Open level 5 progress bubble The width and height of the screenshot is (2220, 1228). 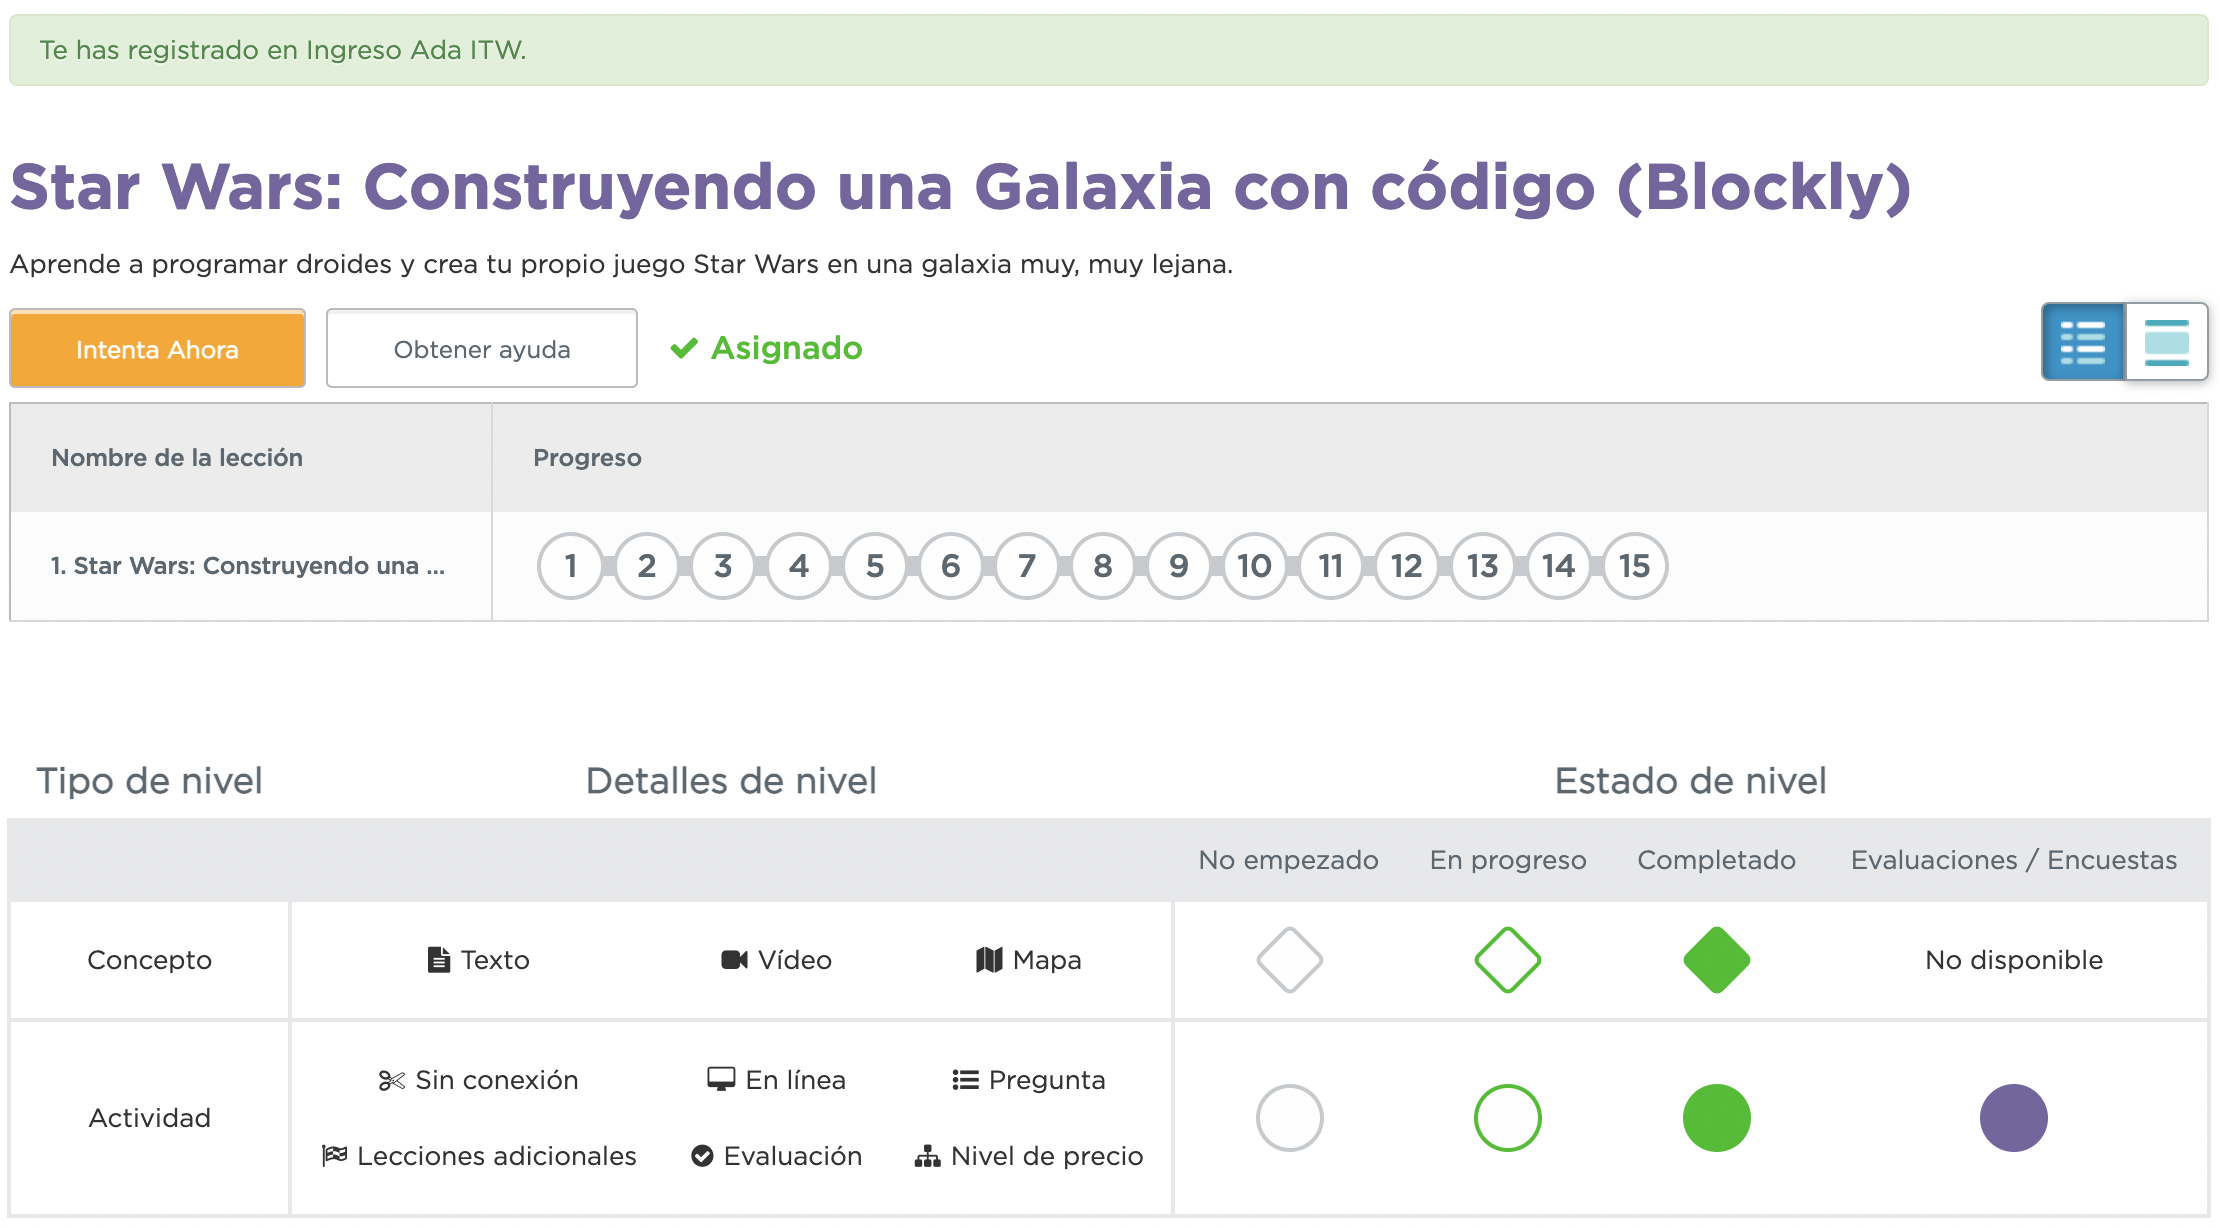coord(875,566)
